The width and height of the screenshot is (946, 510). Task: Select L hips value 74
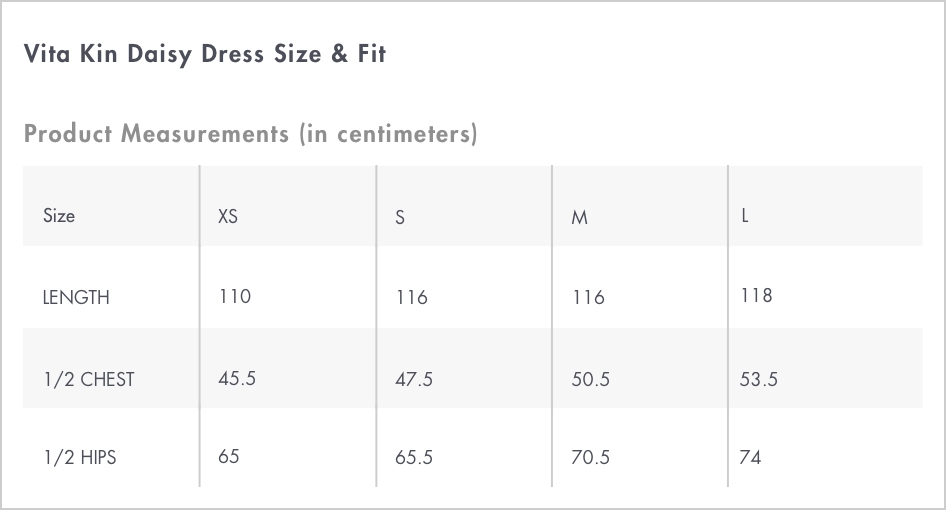(x=751, y=457)
